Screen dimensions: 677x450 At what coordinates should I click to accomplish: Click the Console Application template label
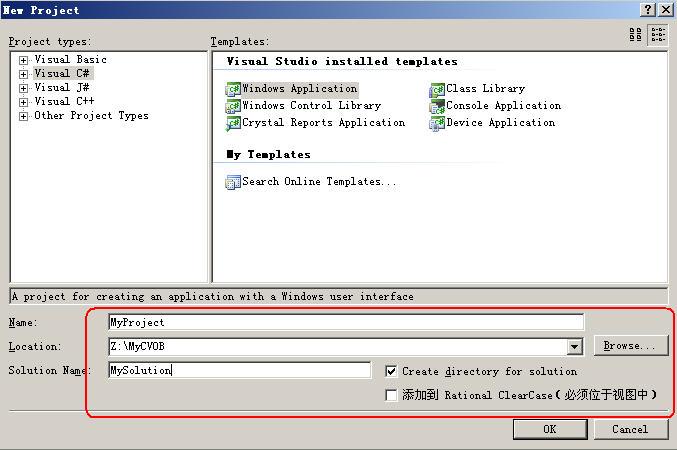(x=503, y=105)
